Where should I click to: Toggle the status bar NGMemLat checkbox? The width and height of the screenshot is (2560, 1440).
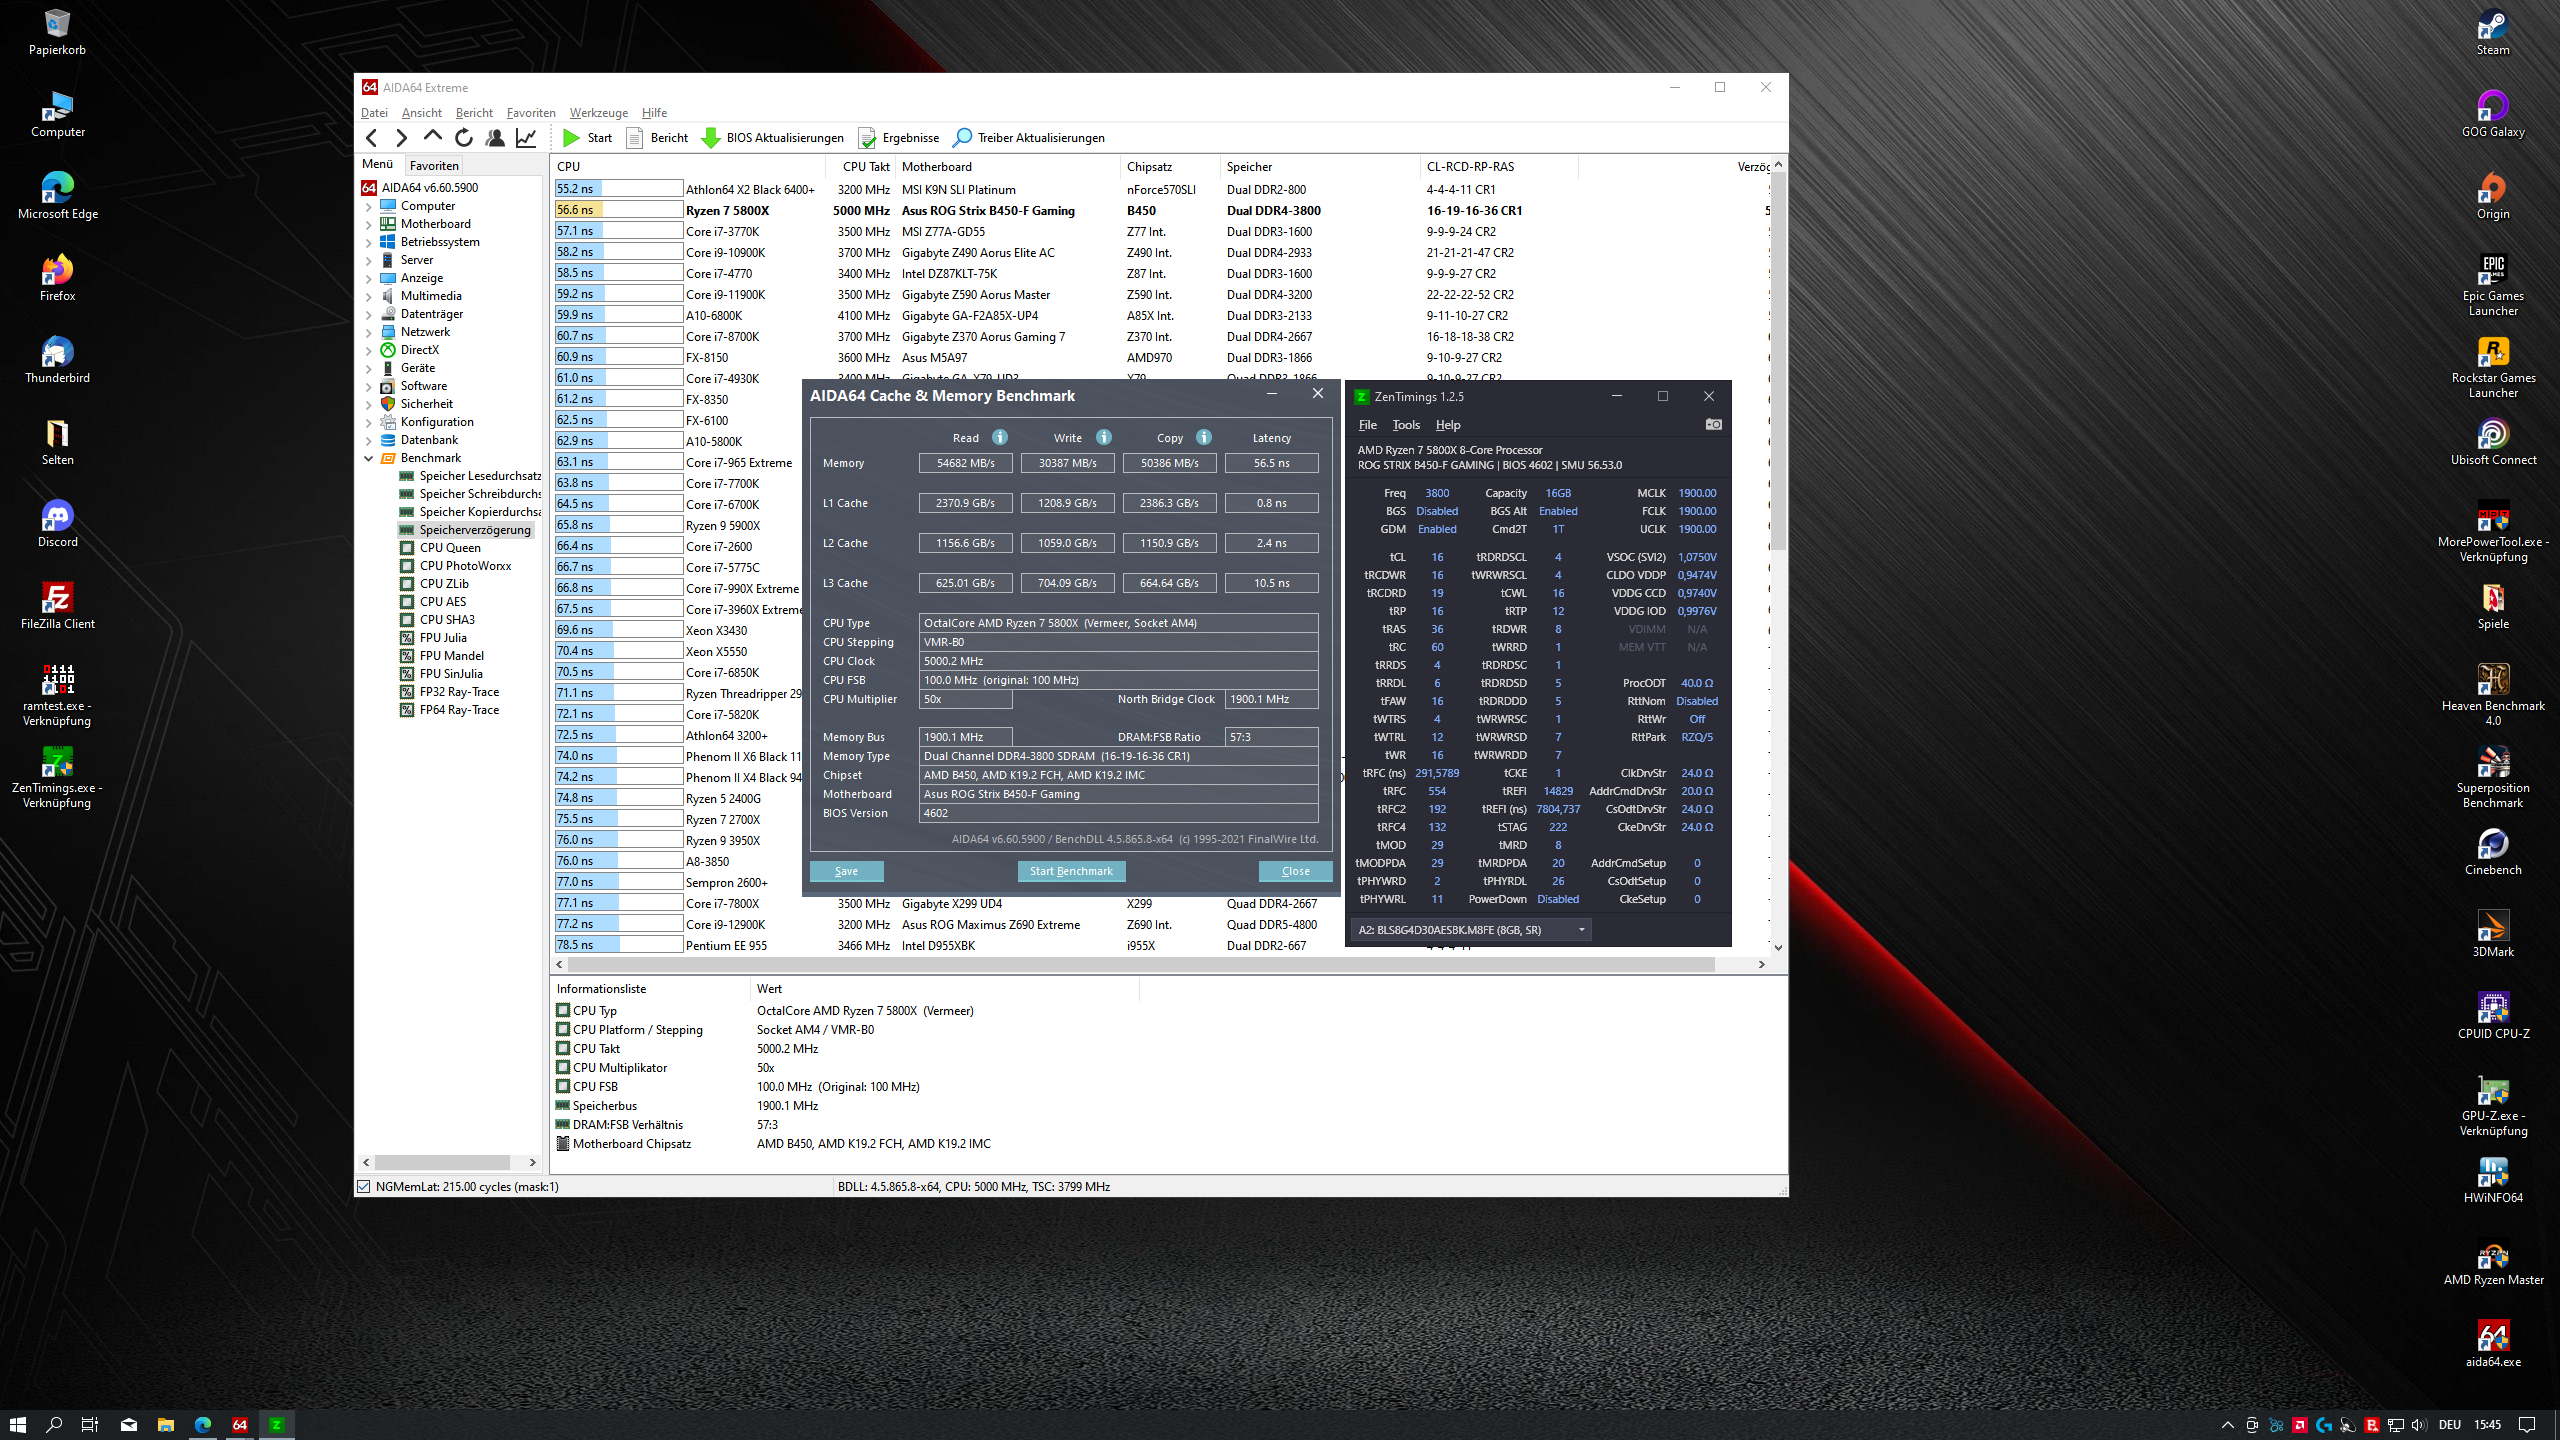364,1187
